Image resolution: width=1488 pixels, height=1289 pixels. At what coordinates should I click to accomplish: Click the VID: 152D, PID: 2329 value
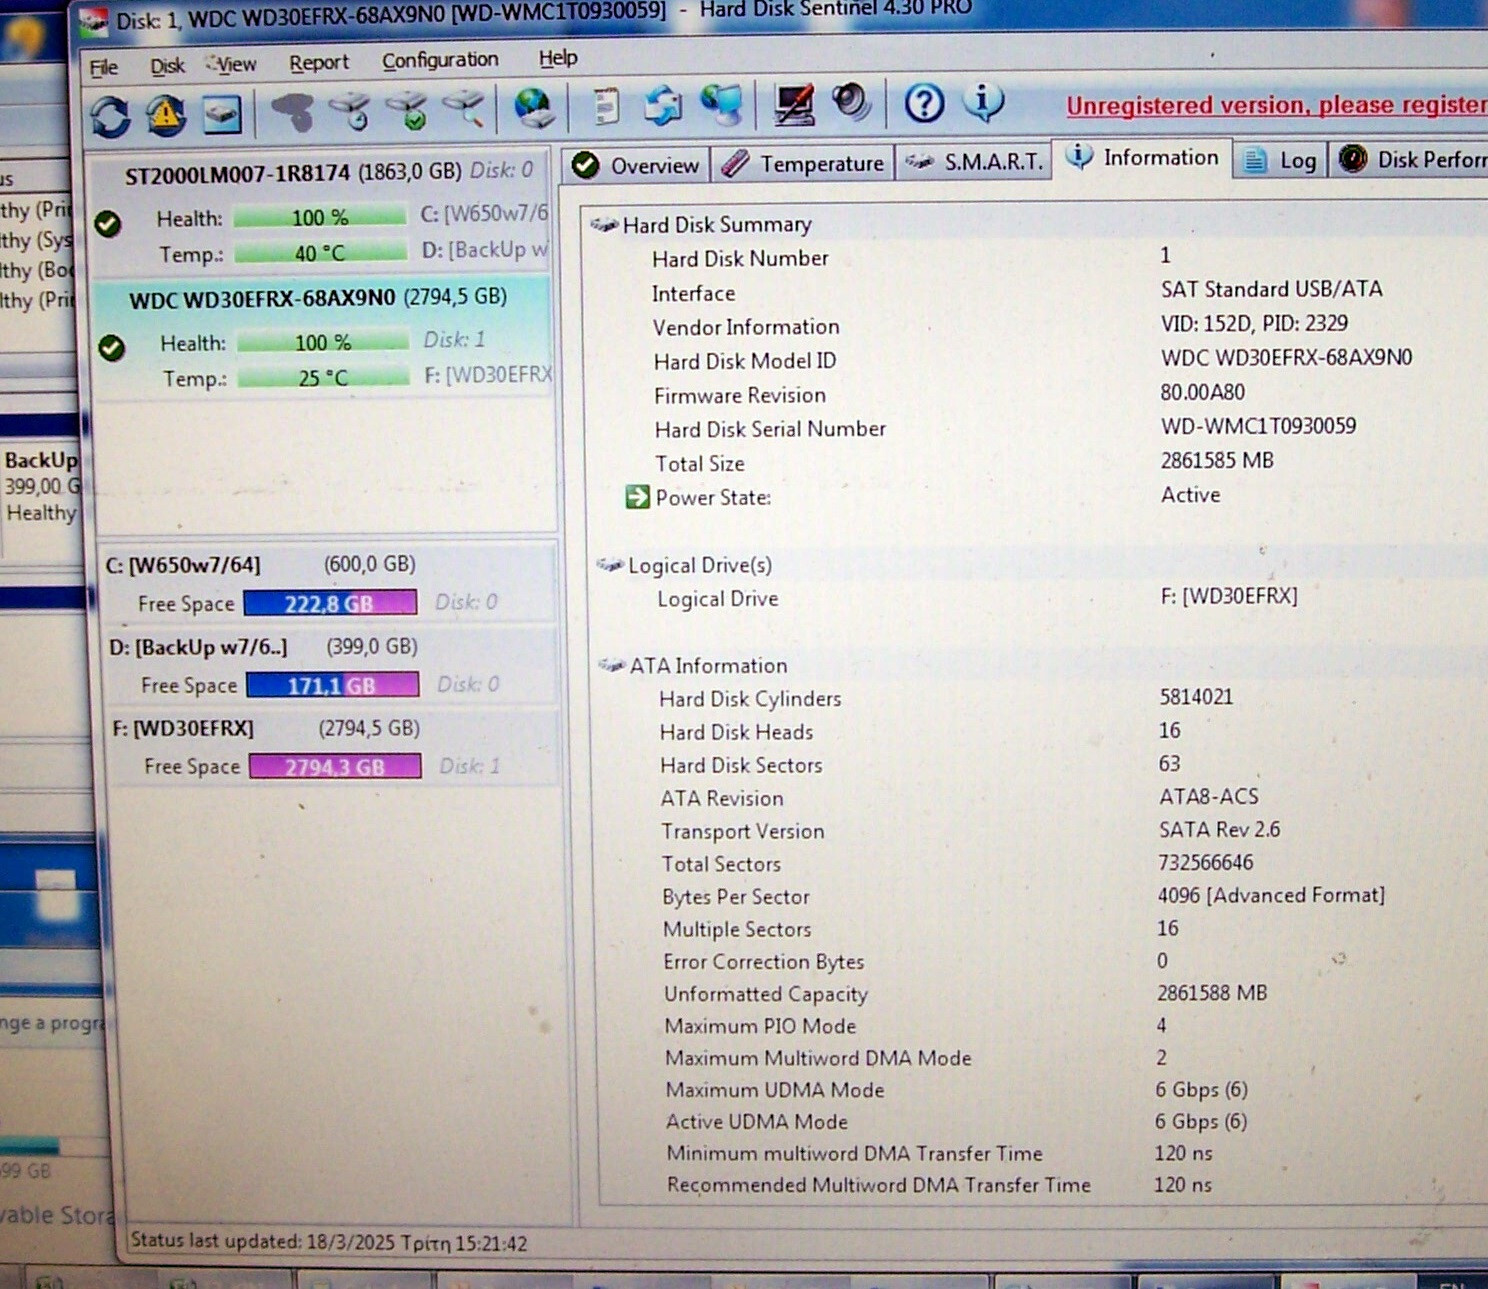point(1254,323)
